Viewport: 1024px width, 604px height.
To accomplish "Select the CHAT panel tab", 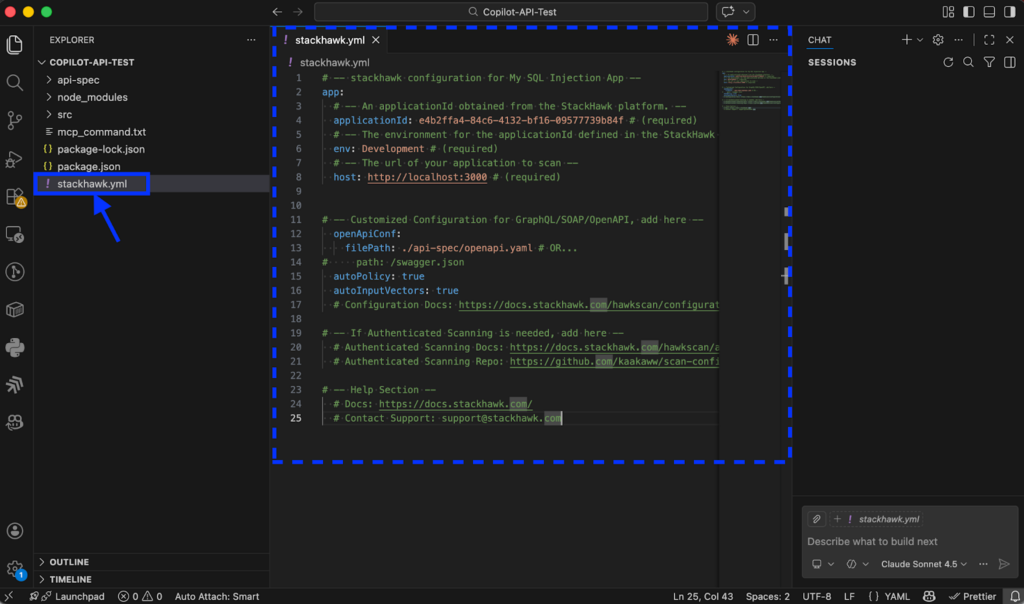I will pyautogui.click(x=819, y=40).
